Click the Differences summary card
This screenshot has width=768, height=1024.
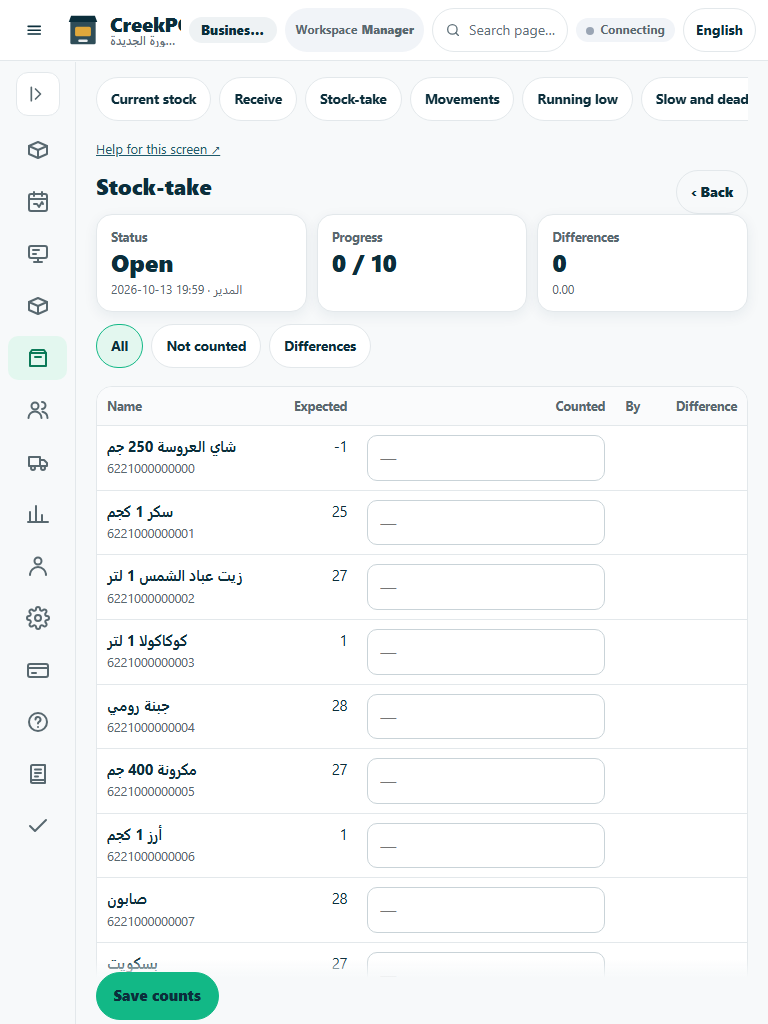click(x=642, y=263)
